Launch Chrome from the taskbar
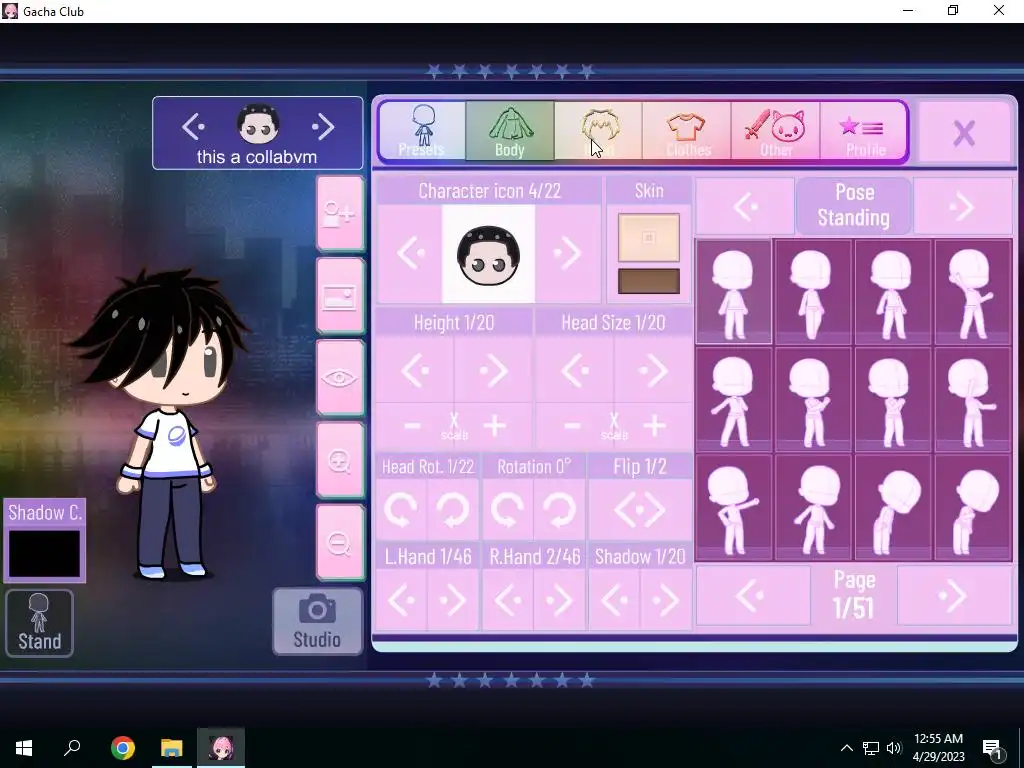Viewport: 1024px width, 768px height. coord(123,748)
